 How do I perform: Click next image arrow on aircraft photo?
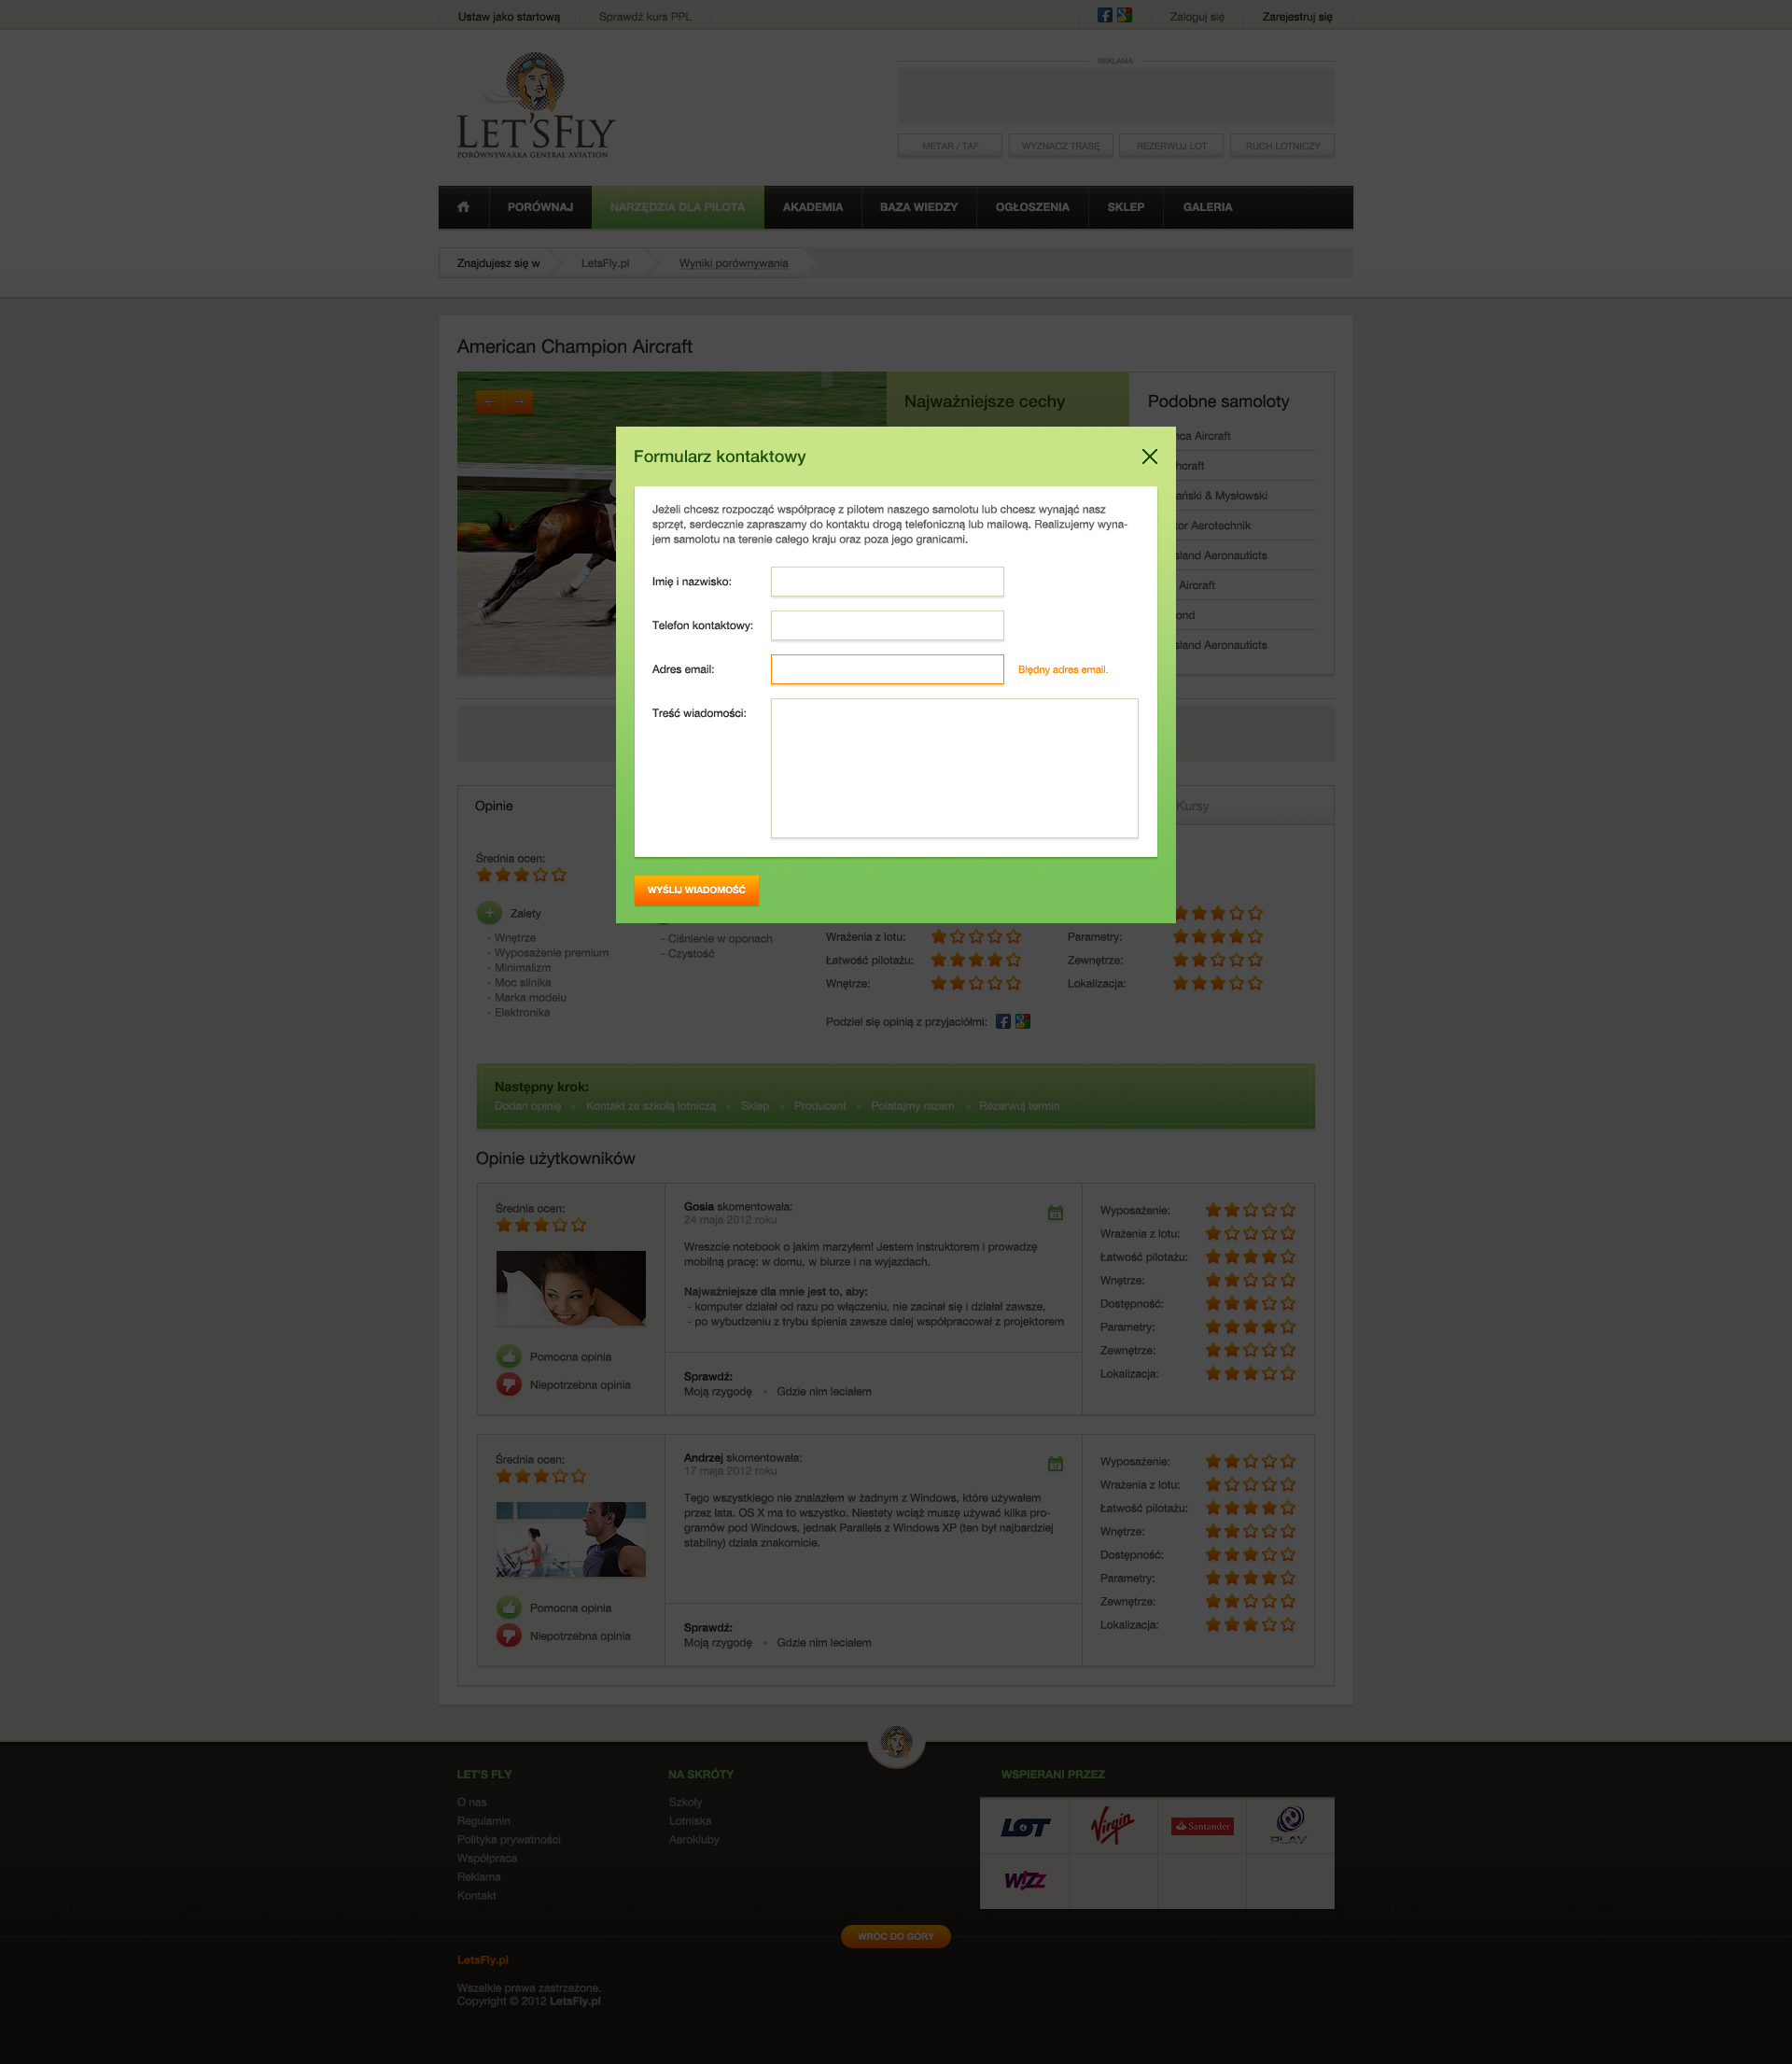[518, 402]
